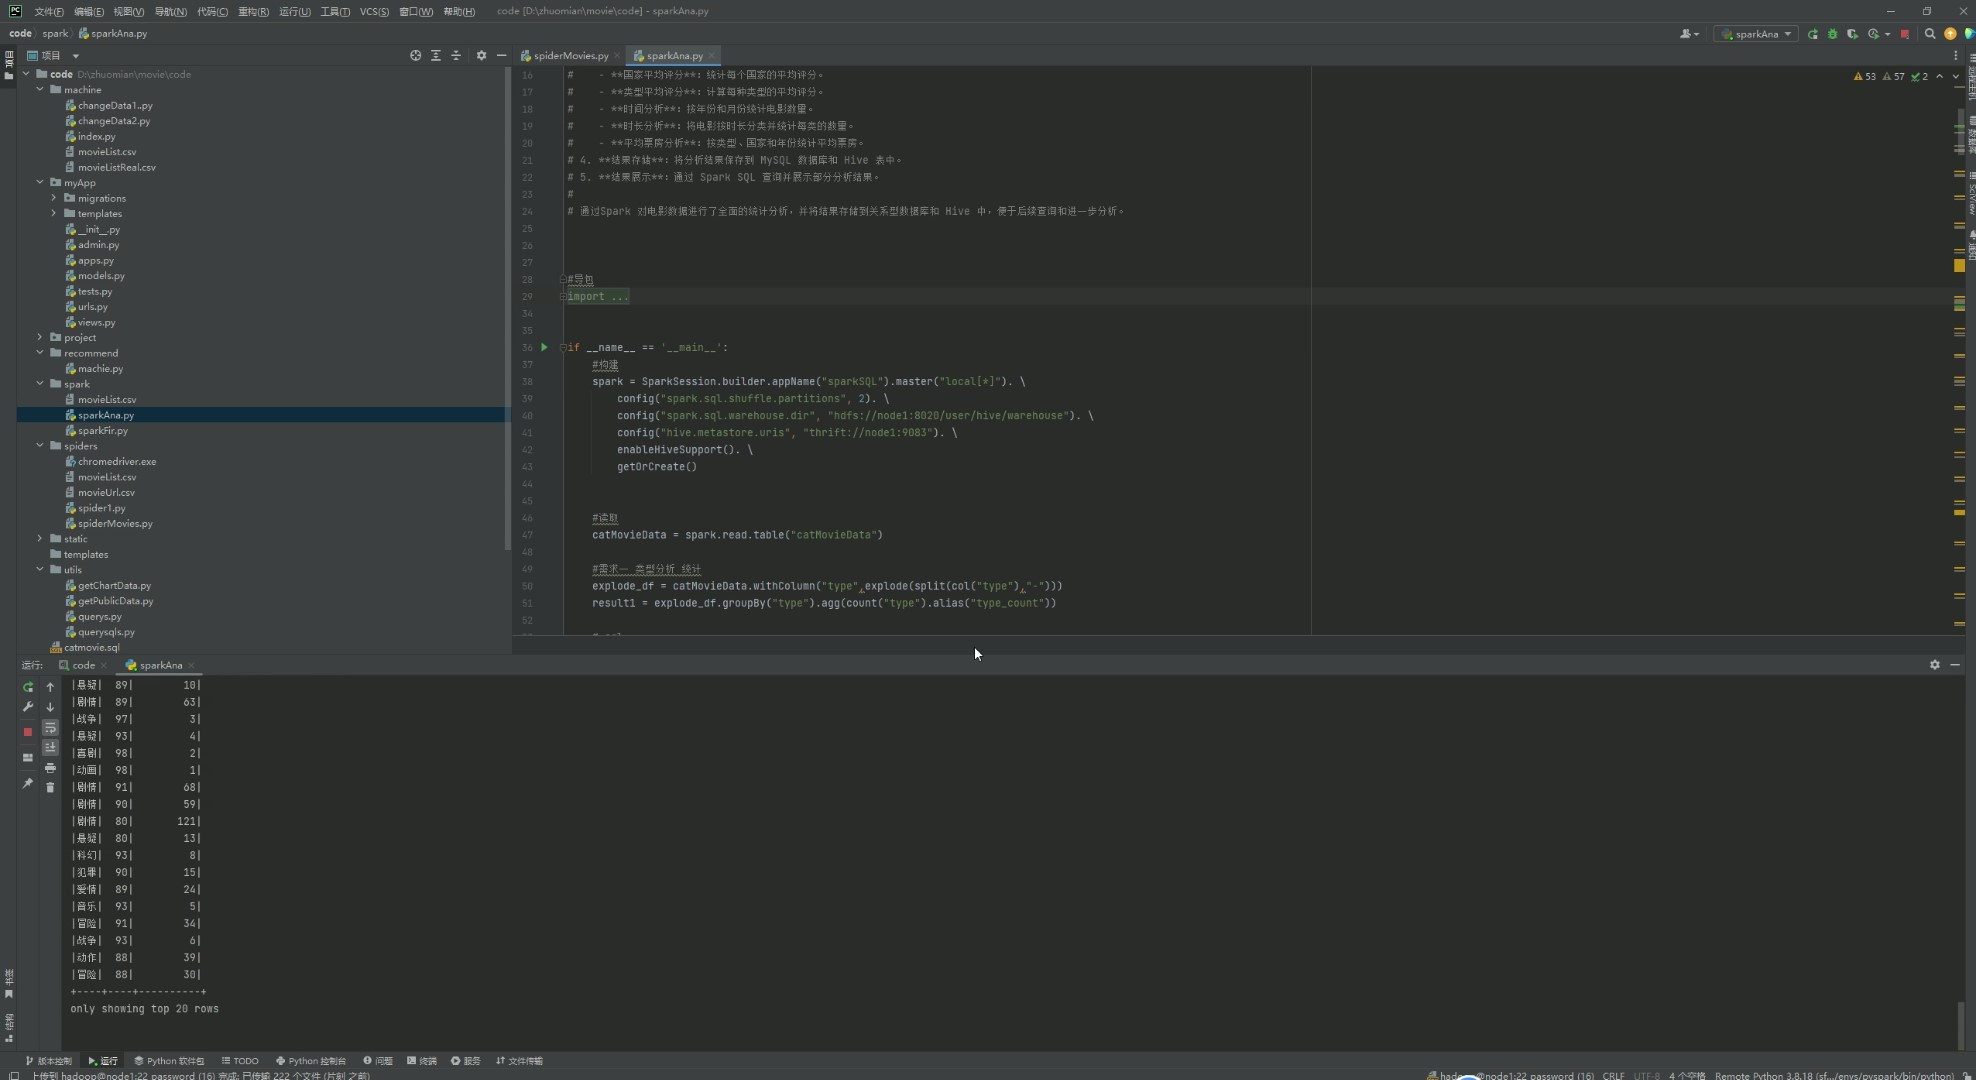Open sparkFir.py in the project tree
1976x1080 pixels.
point(103,431)
